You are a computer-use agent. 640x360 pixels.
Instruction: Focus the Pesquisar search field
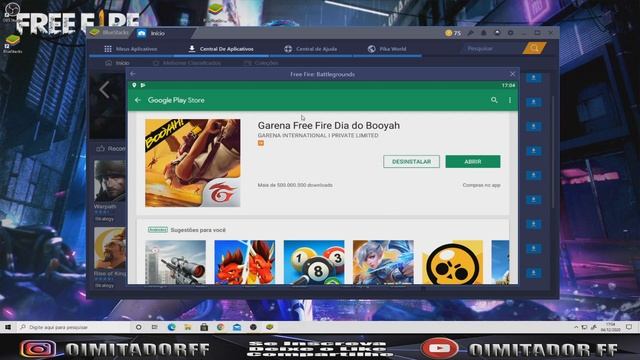492,49
